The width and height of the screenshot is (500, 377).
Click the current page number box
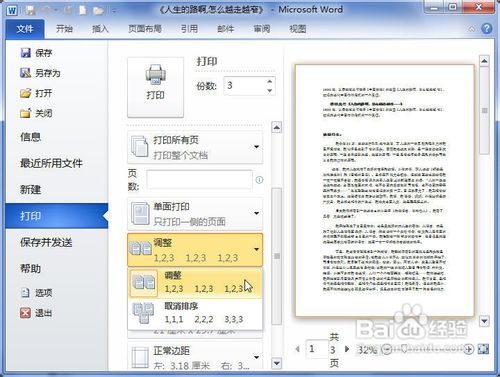point(317,349)
